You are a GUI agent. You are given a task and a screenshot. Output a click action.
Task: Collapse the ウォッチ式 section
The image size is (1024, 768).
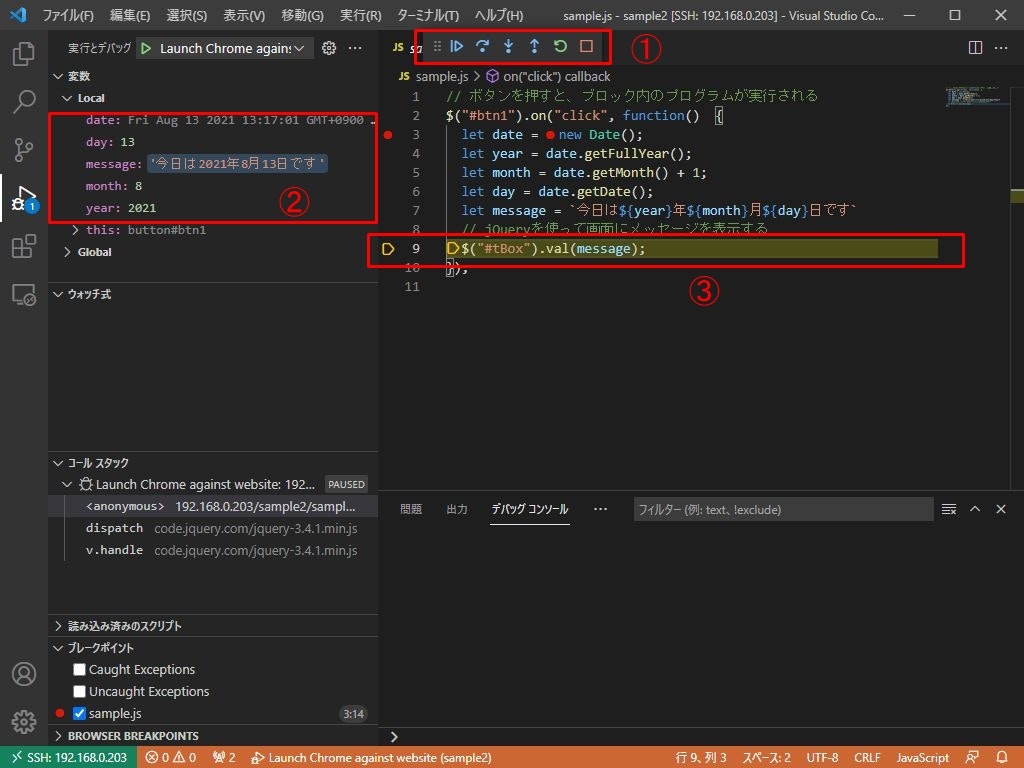(57, 295)
